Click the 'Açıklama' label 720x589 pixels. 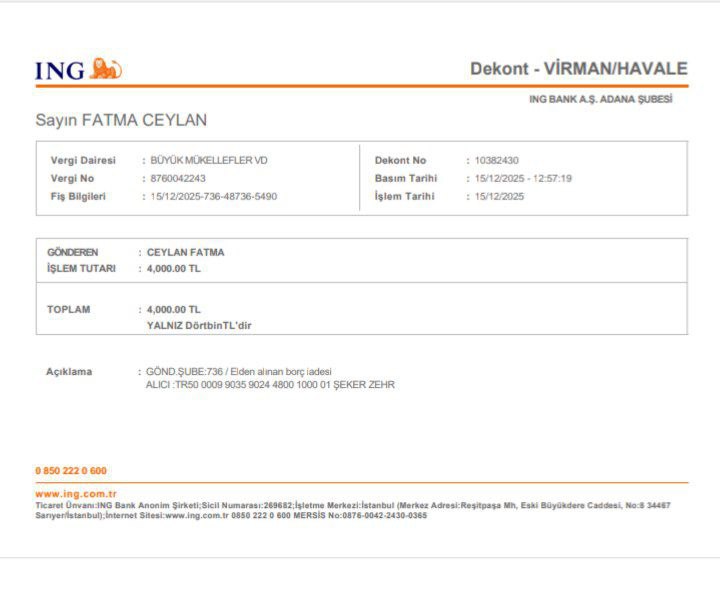coord(69,372)
